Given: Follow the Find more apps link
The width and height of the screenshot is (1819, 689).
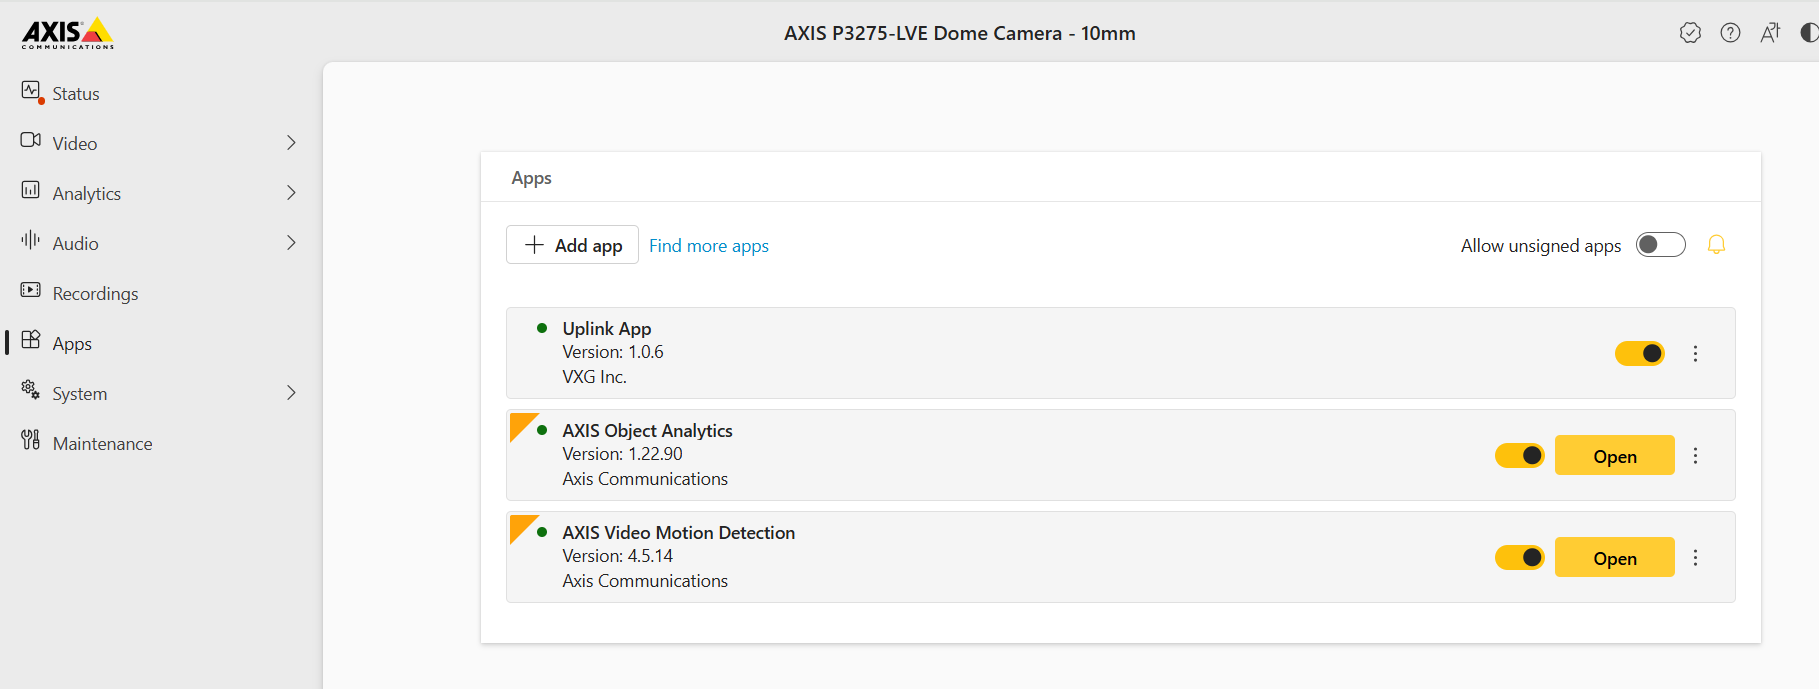Looking at the screenshot, I should (708, 246).
